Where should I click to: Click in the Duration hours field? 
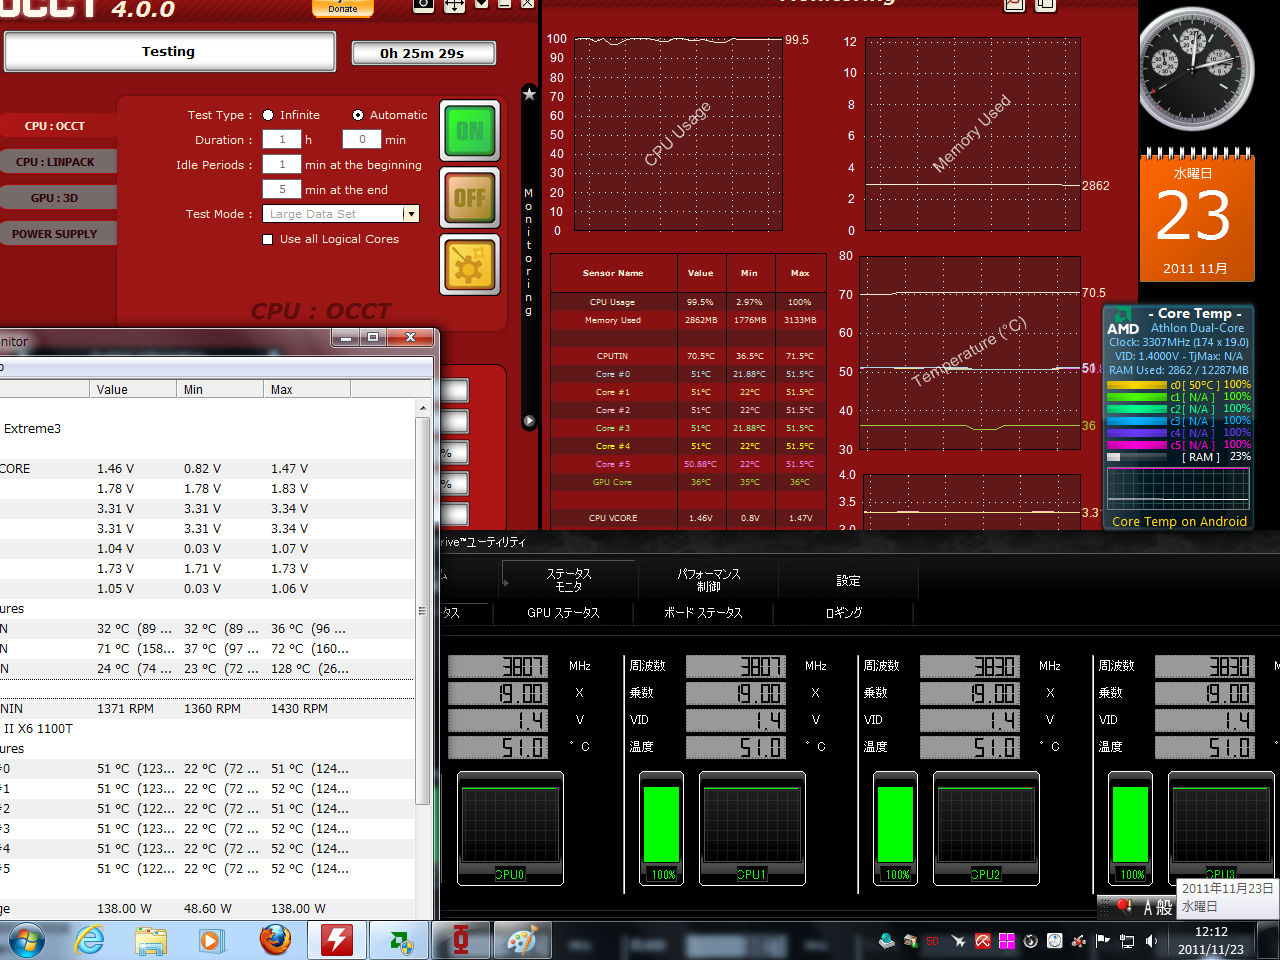[282, 140]
